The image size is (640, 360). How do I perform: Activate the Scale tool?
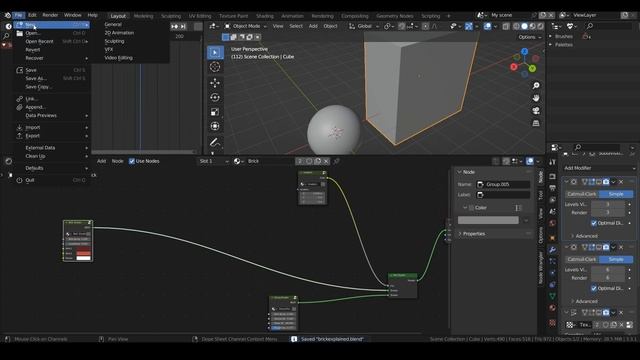[x=215, y=112]
